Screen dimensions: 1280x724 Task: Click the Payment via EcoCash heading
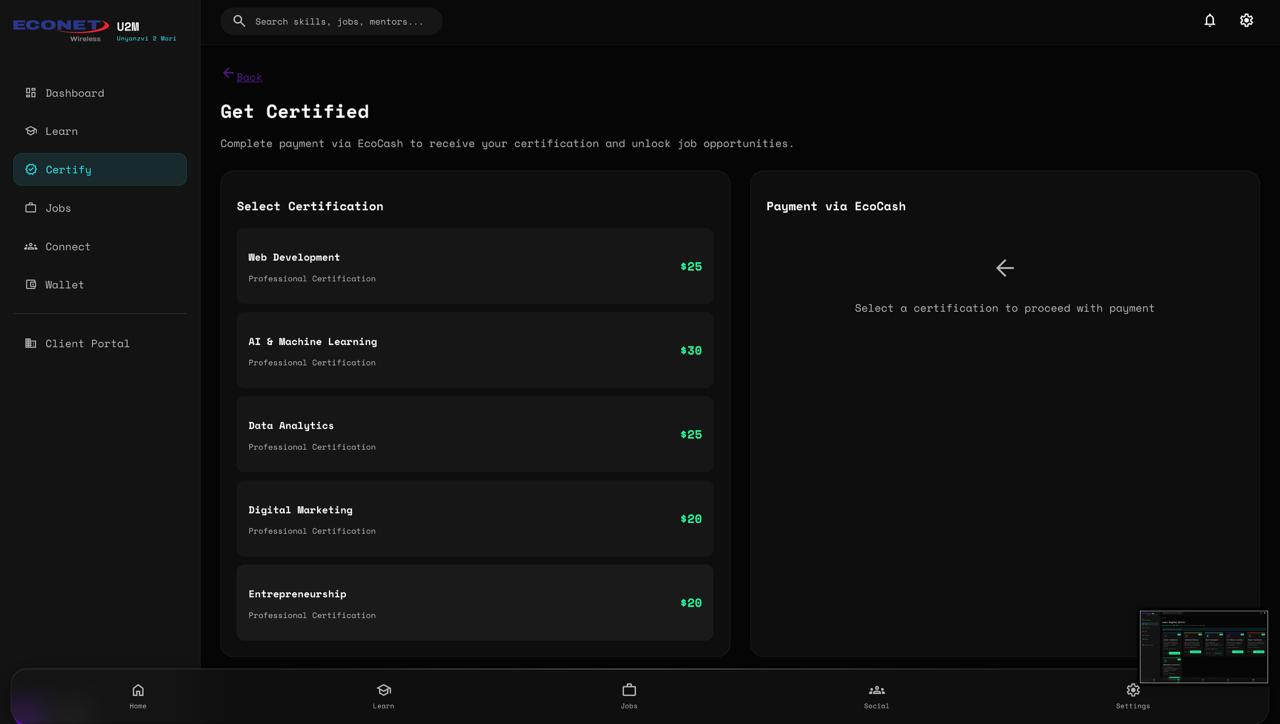point(836,206)
